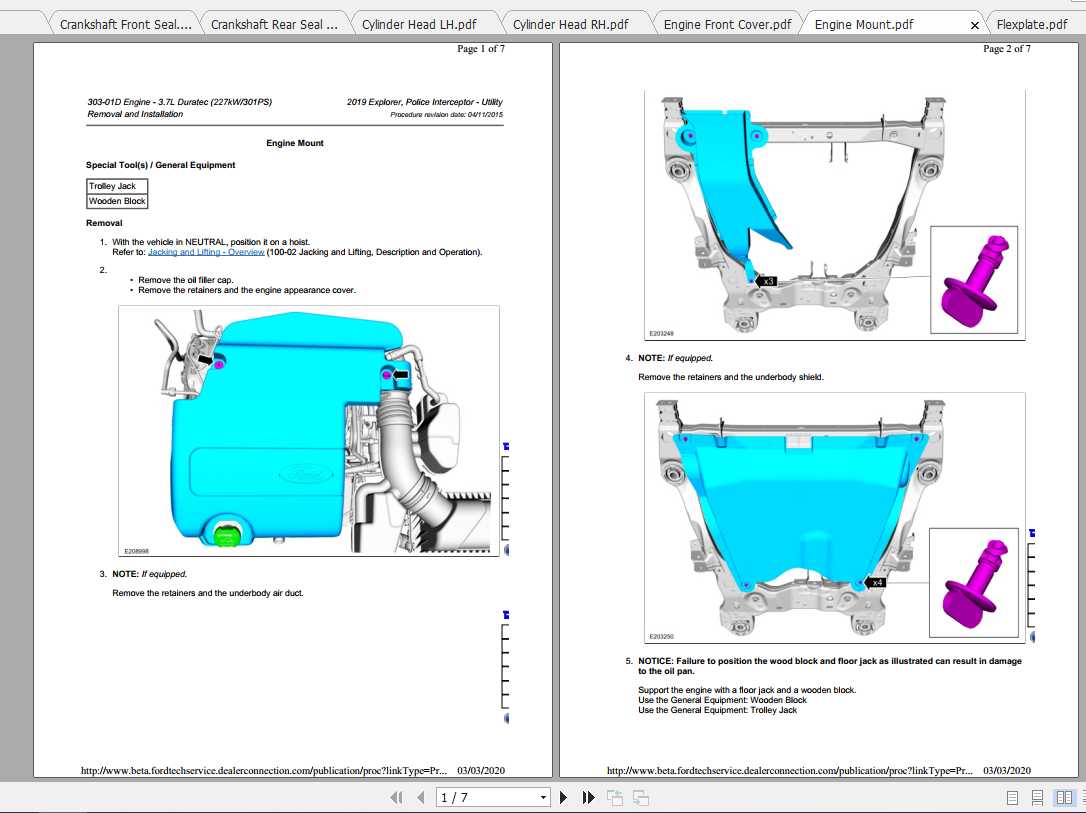Screen dimensions: 1086x813
Task: Go to the previous page
Action: tap(420, 797)
